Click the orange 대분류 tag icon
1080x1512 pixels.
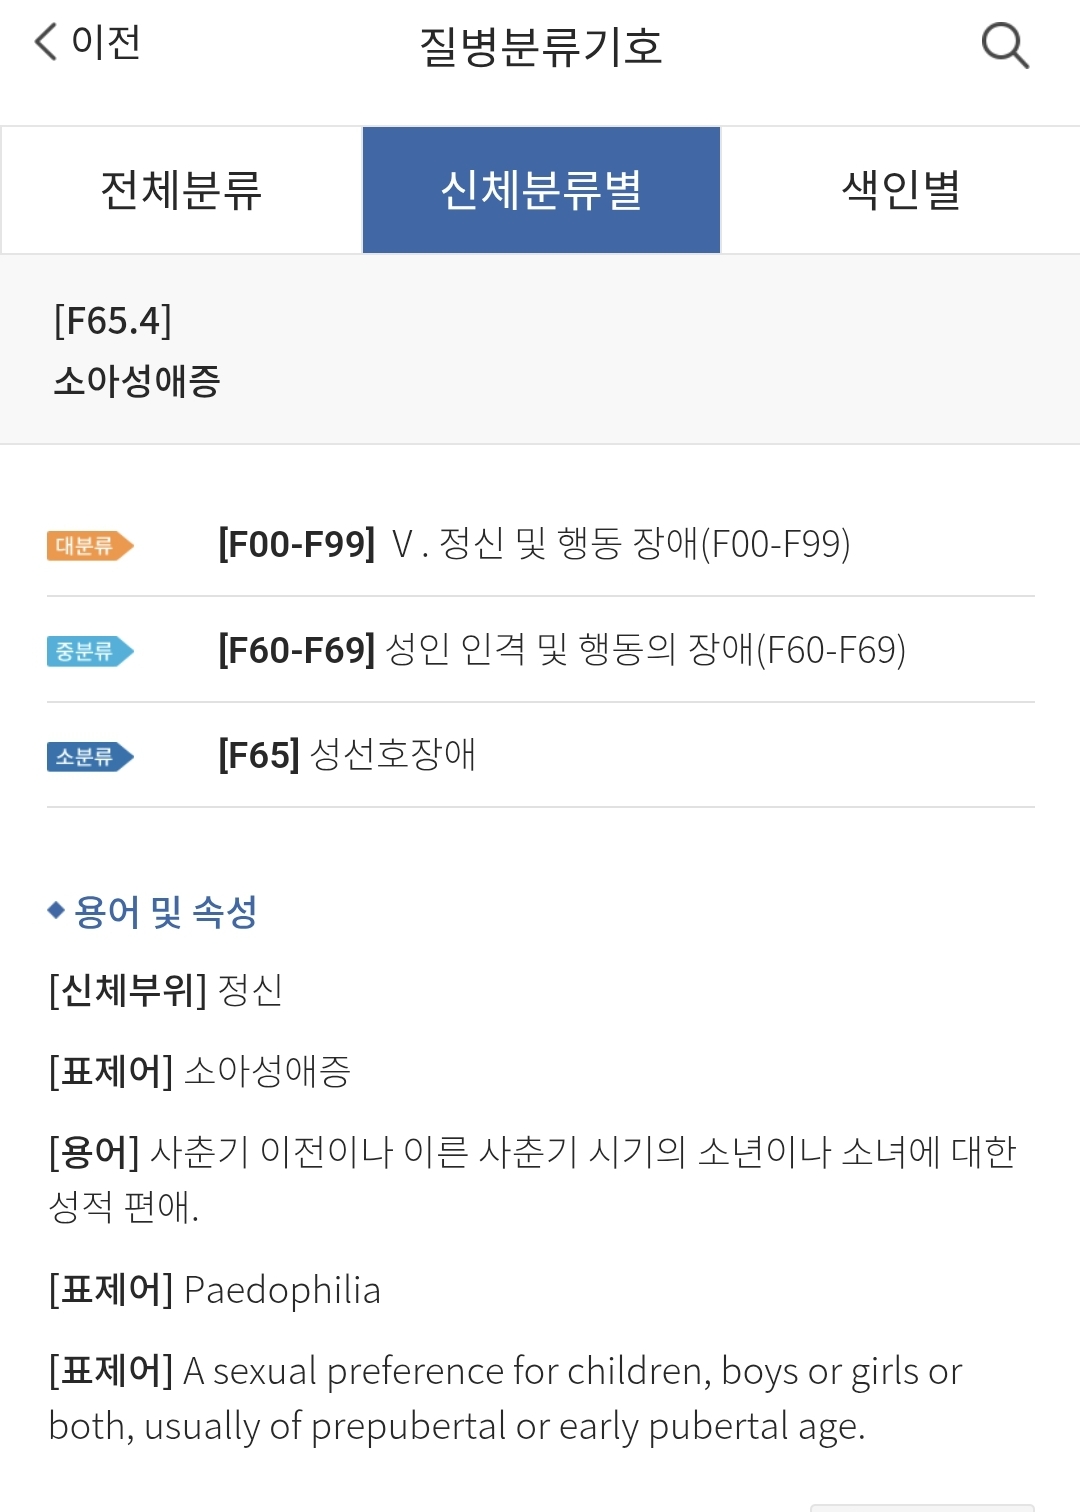[90, 546]
